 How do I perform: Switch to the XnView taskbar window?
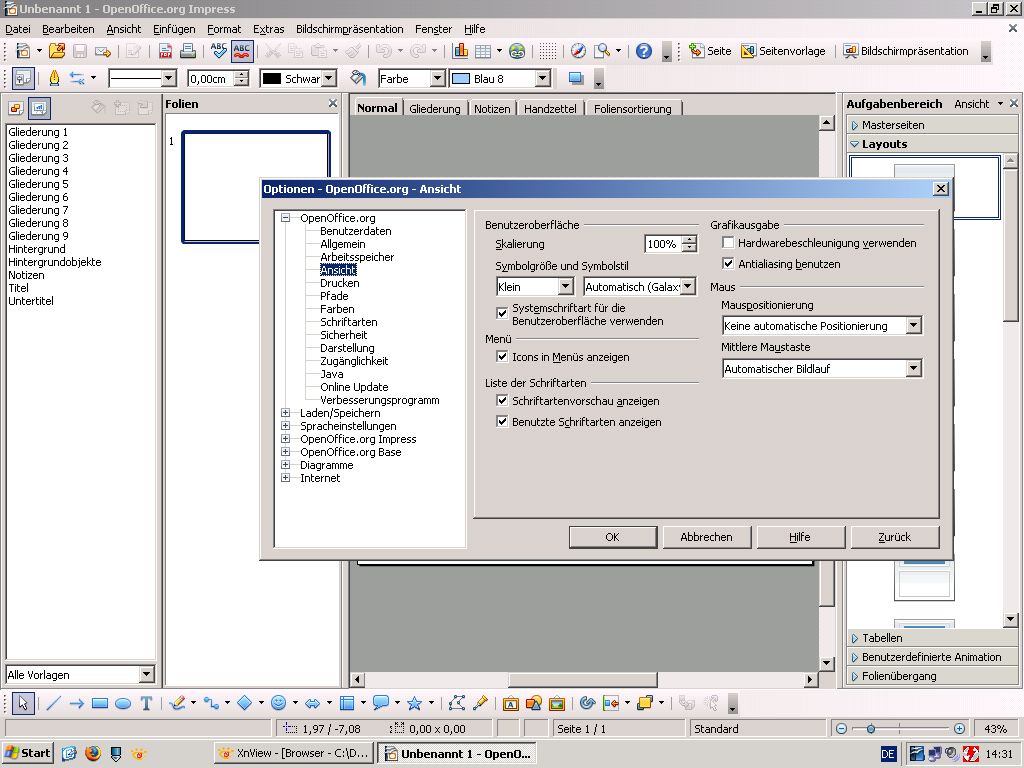tap(295, 753)
